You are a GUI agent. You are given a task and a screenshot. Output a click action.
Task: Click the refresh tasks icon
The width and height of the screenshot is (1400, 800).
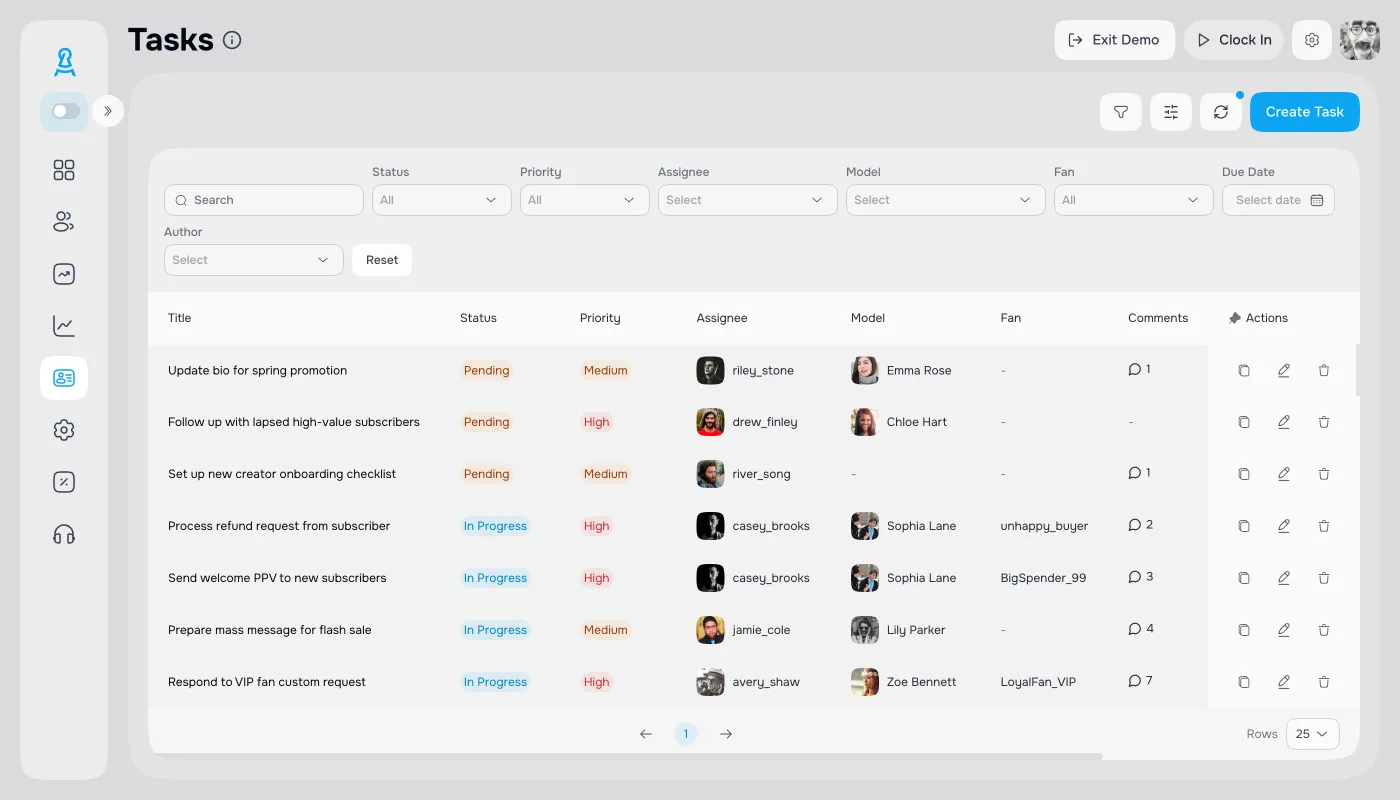coord(1221,112)
